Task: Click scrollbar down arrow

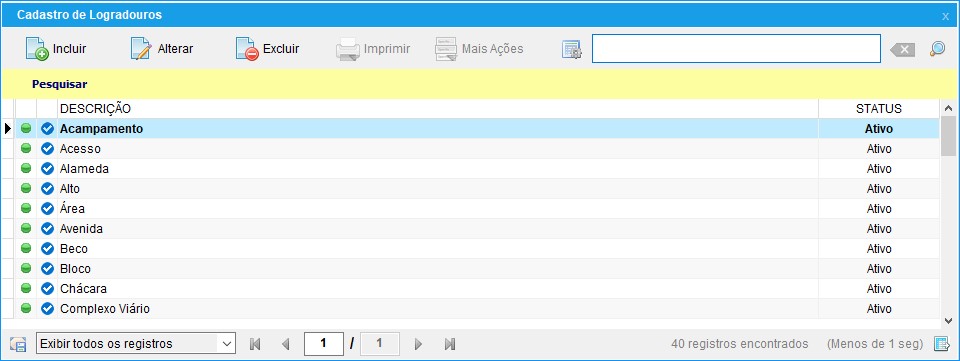Action: pyautogui.click(x=948, y=321)
